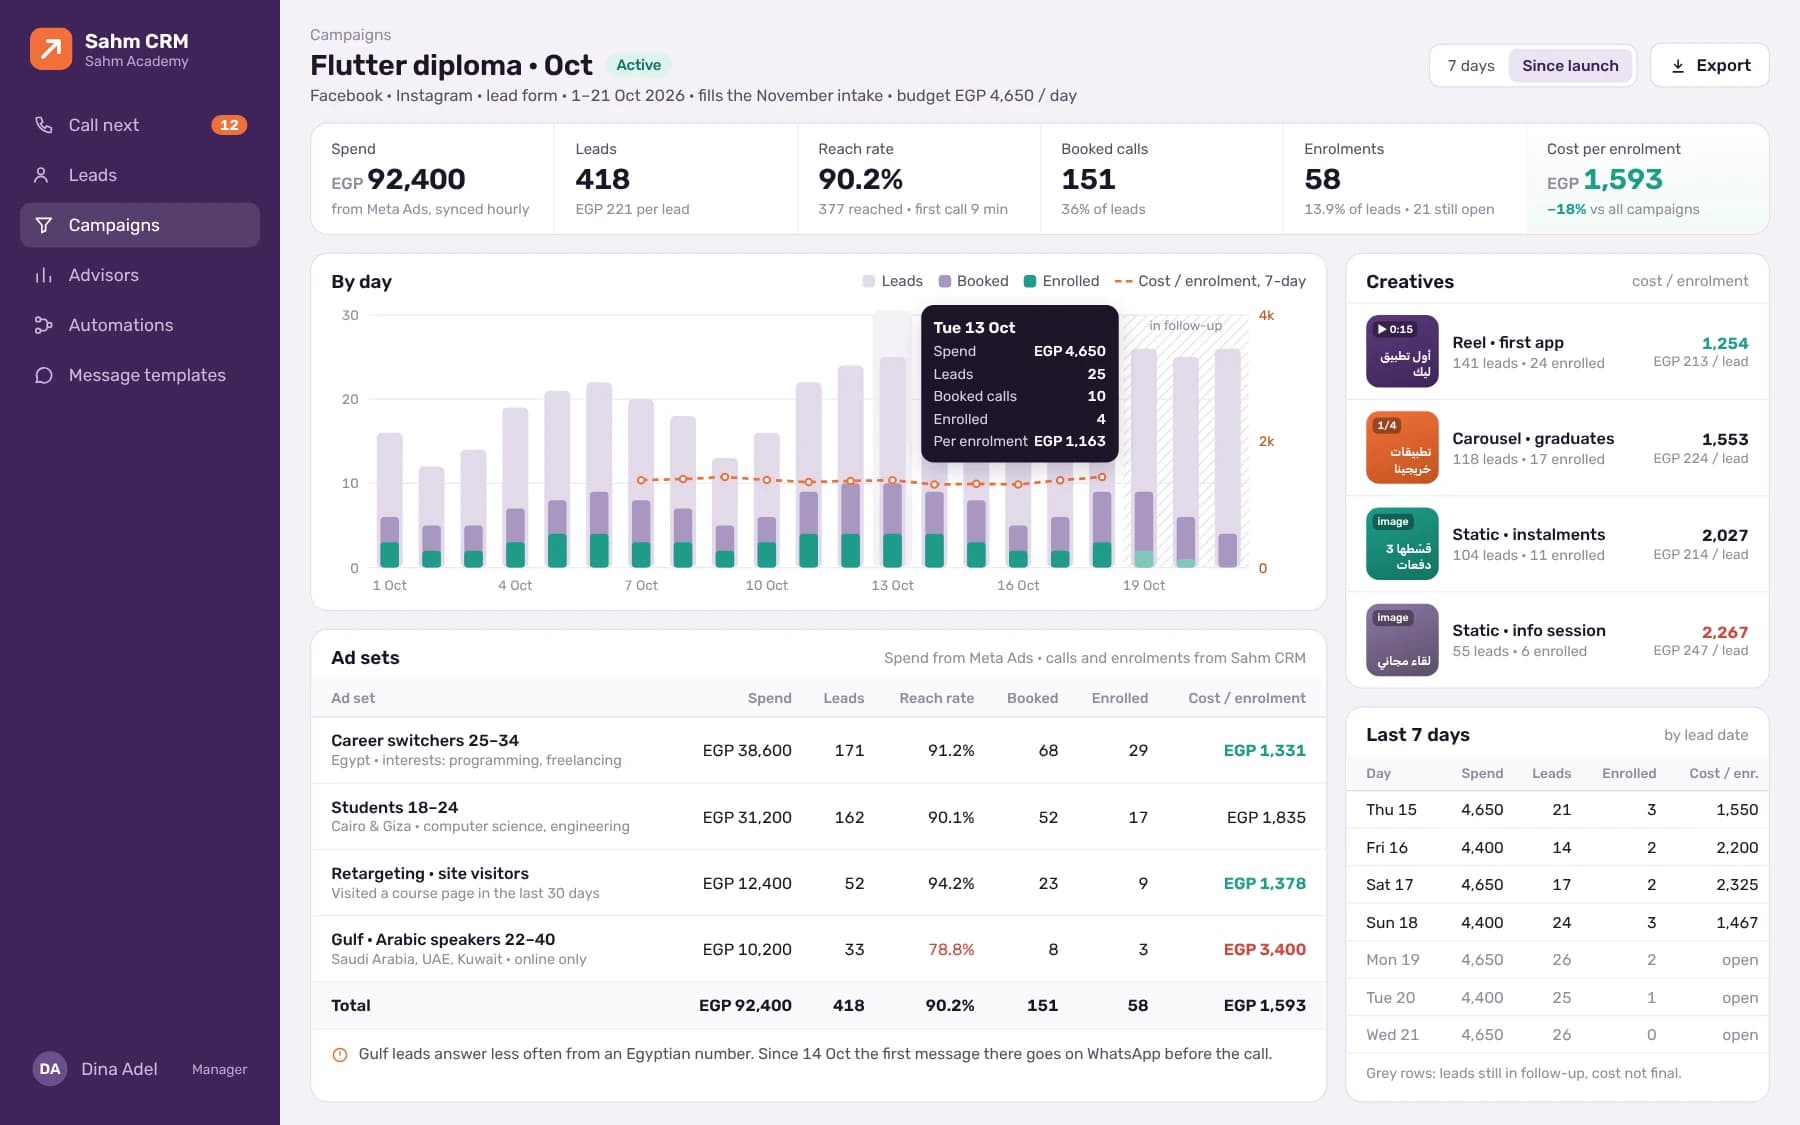Open Reel first app creative thumbnail
The height and width of the screenshot is (1125, 1800).
[x=1402, y=351]
